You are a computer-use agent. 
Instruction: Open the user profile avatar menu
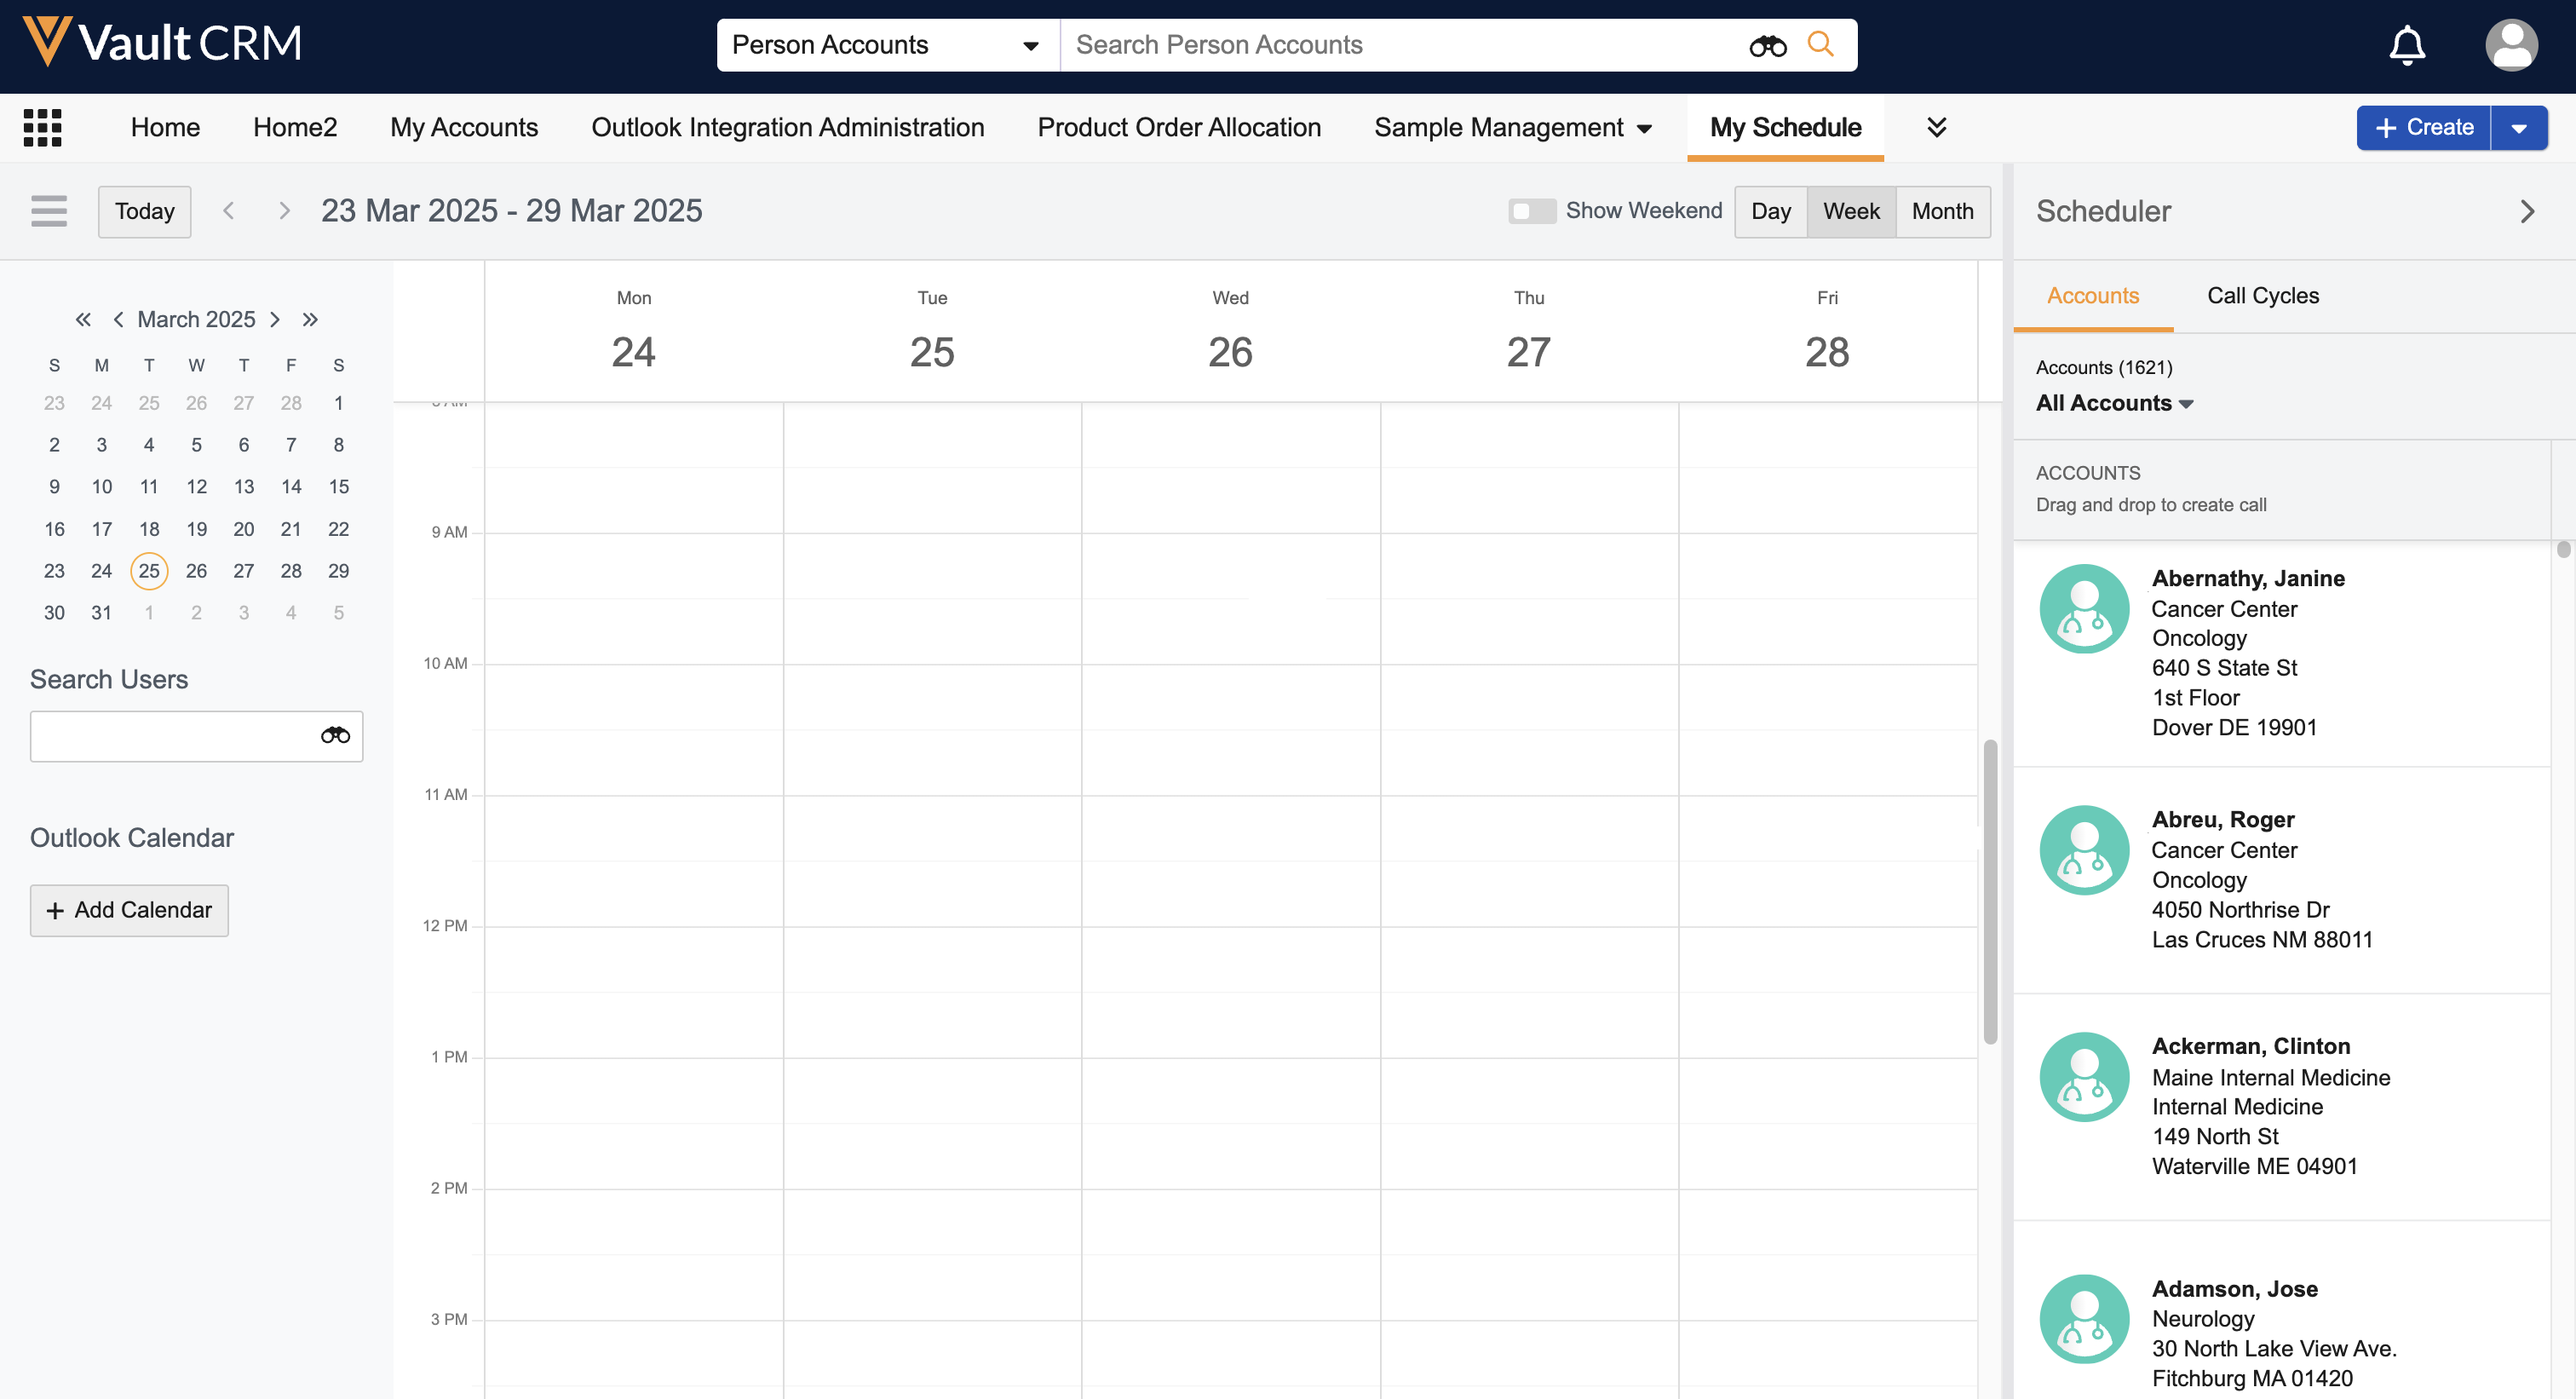tap(2510, 45)
